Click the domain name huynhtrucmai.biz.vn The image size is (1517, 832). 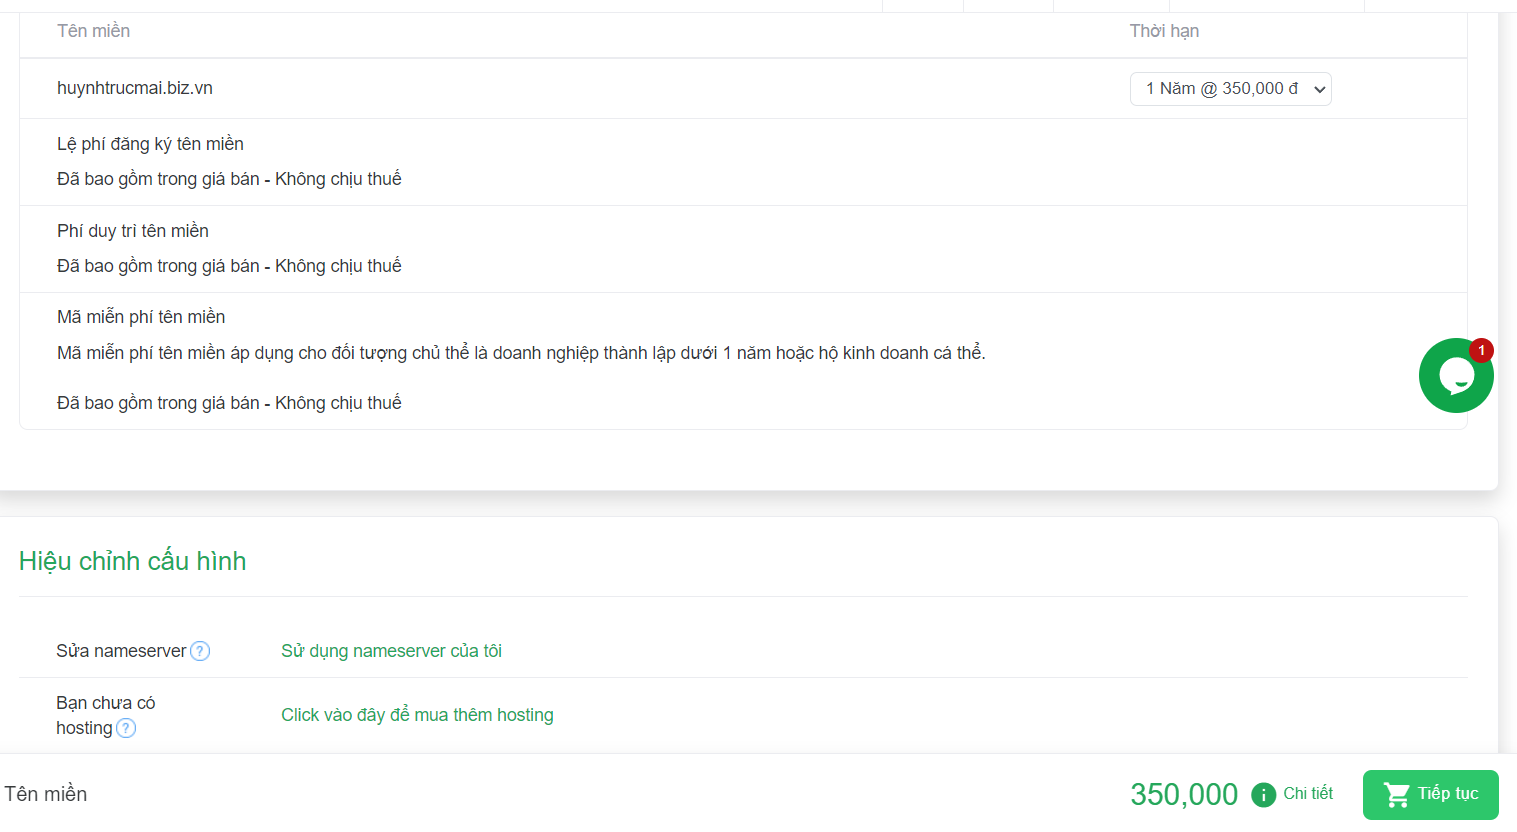(135, 88)
